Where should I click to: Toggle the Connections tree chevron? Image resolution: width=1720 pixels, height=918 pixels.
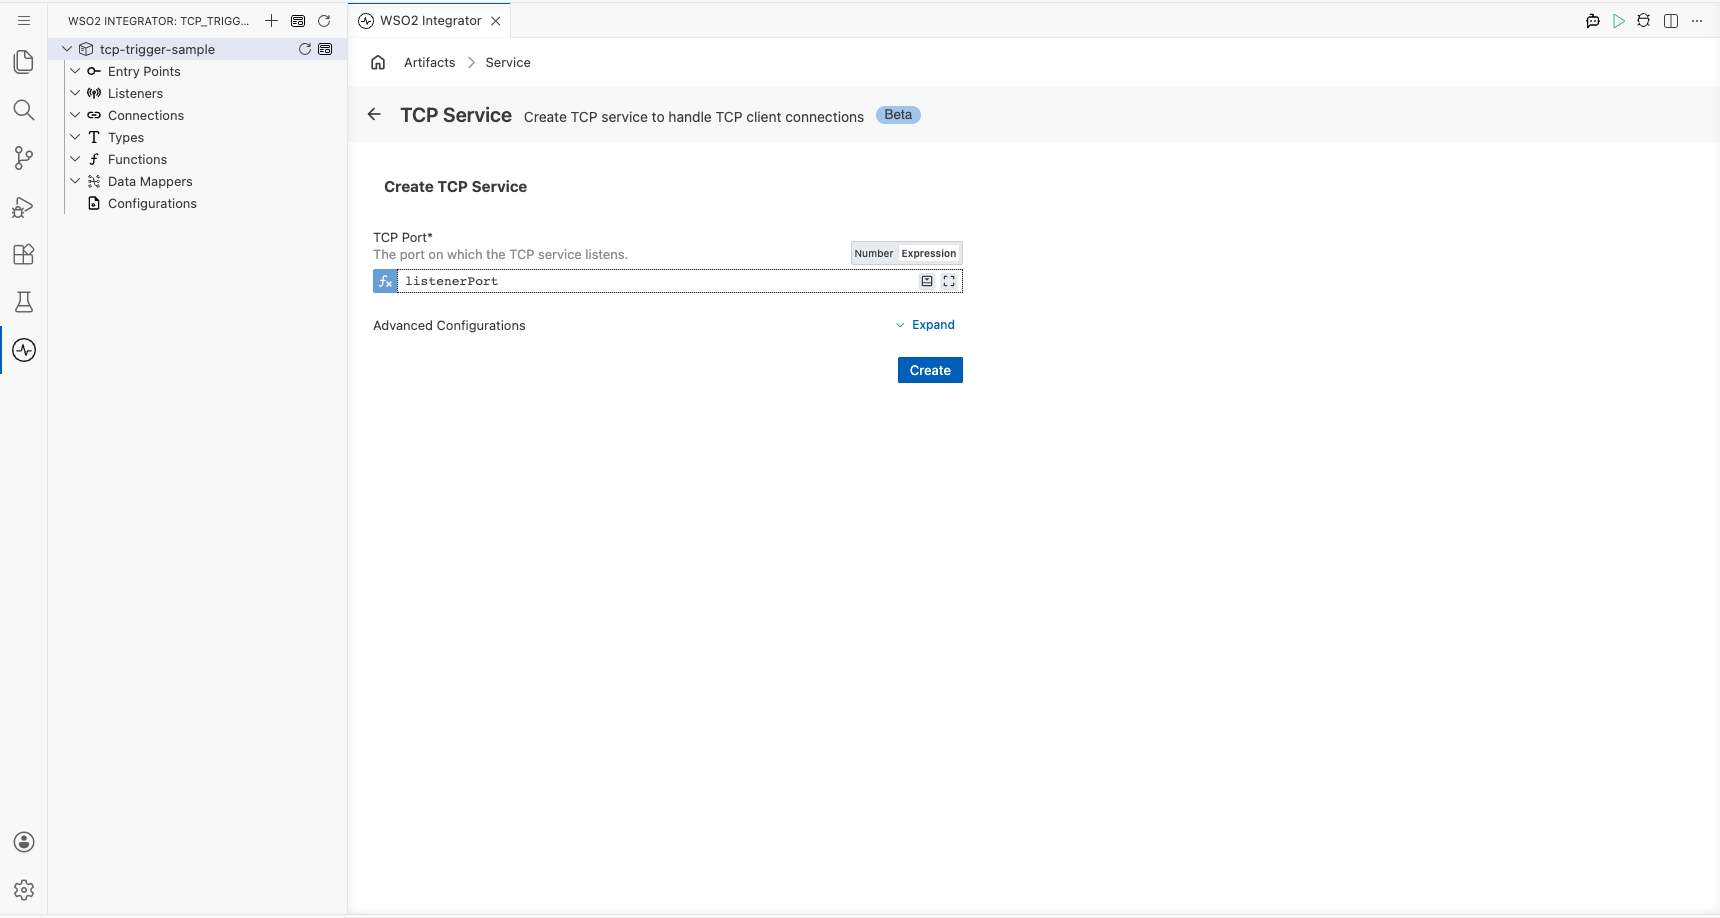(x=75, y=115)
